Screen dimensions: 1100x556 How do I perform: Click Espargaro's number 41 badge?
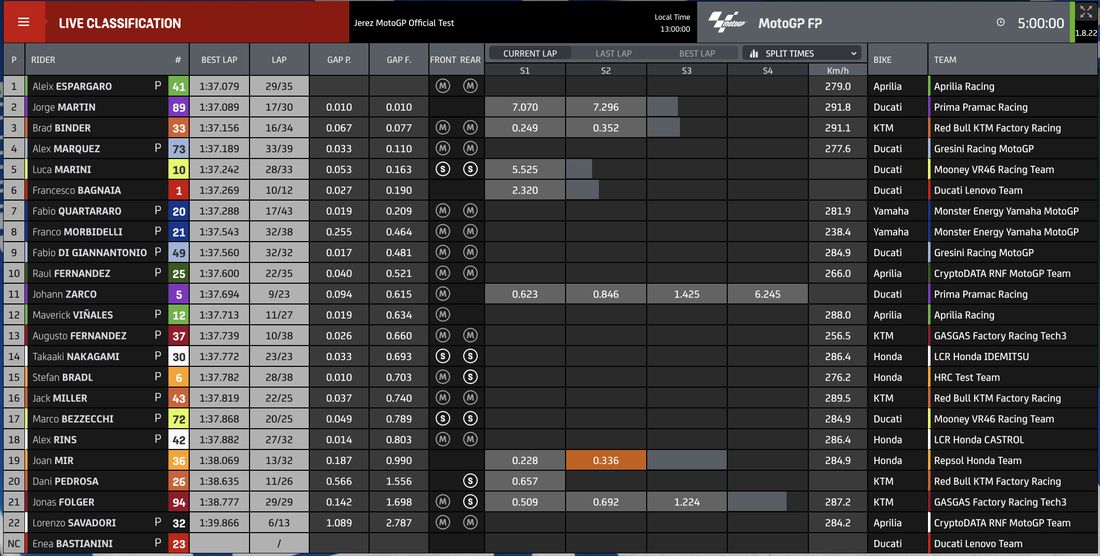pos(178,86)
